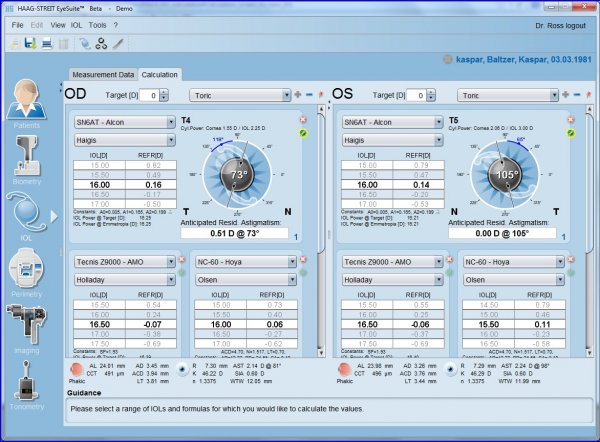Toggle selection mark on OS Tecnis Z9000 panel
600x442 pixels.
450,273
